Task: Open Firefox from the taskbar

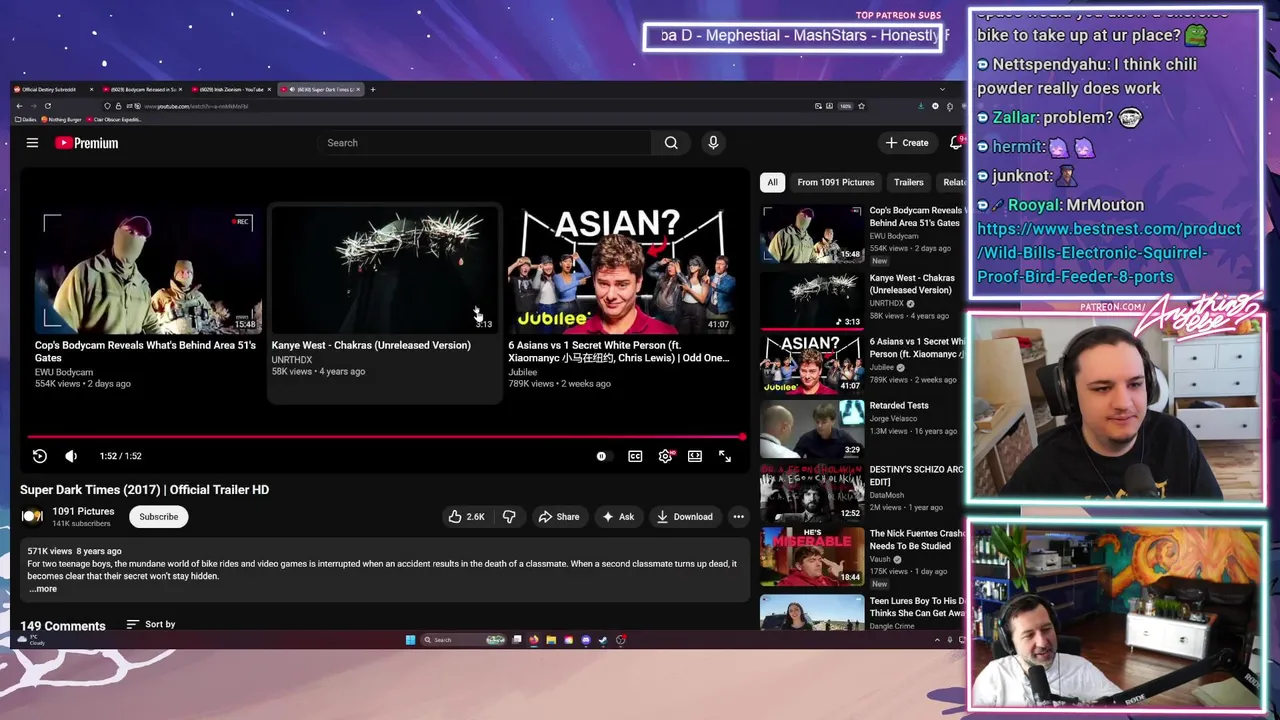Action: (534, 640)
